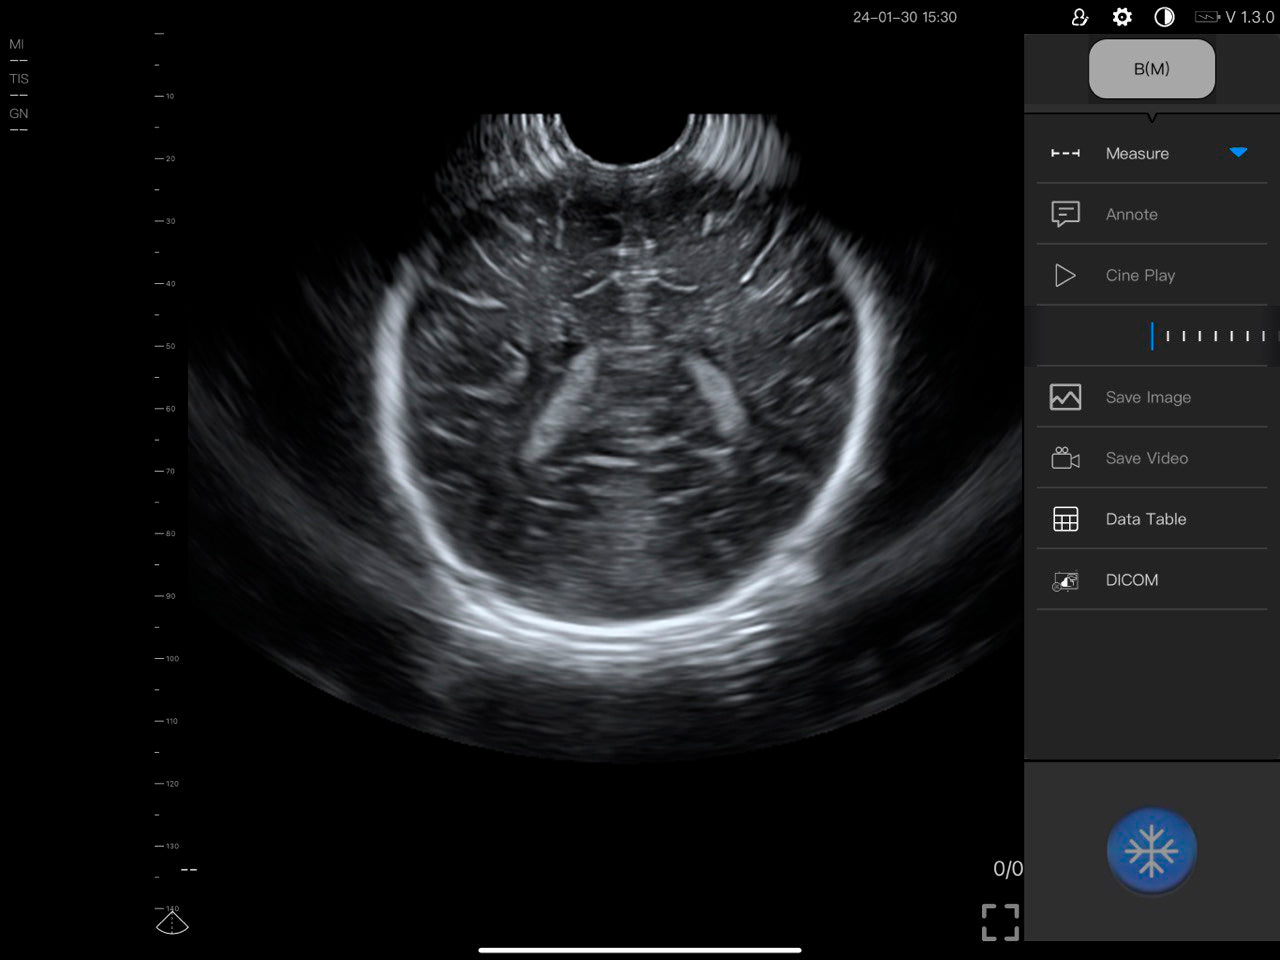Screen dimensions: 1280x960
Task: Select the Data Table menu item
Action: point(1145,519)
